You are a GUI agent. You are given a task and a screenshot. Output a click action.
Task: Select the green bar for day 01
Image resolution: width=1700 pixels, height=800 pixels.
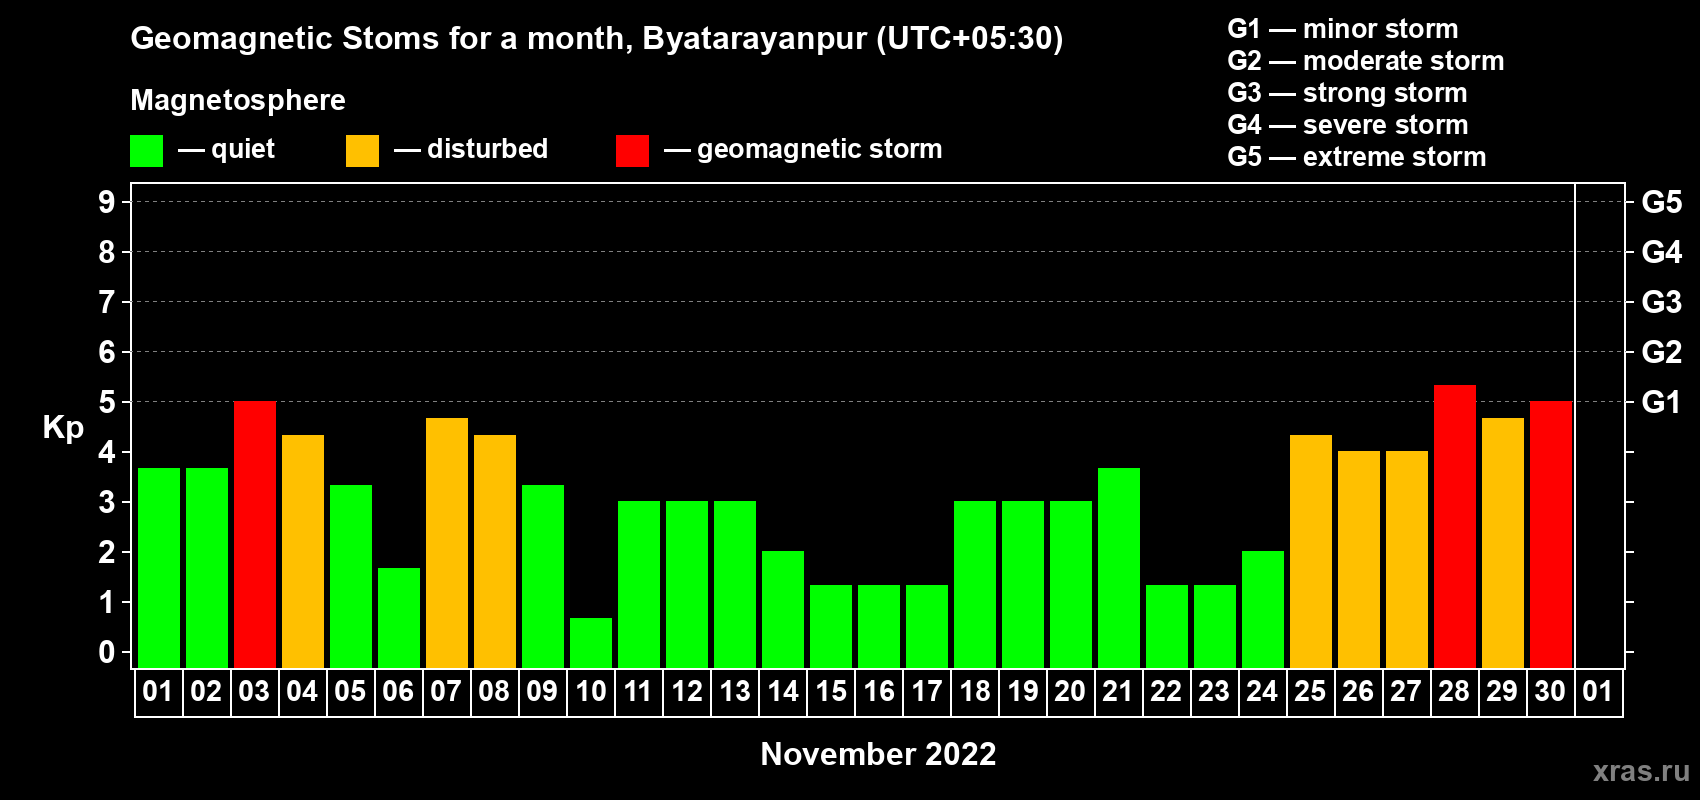[x=159, y=568]
